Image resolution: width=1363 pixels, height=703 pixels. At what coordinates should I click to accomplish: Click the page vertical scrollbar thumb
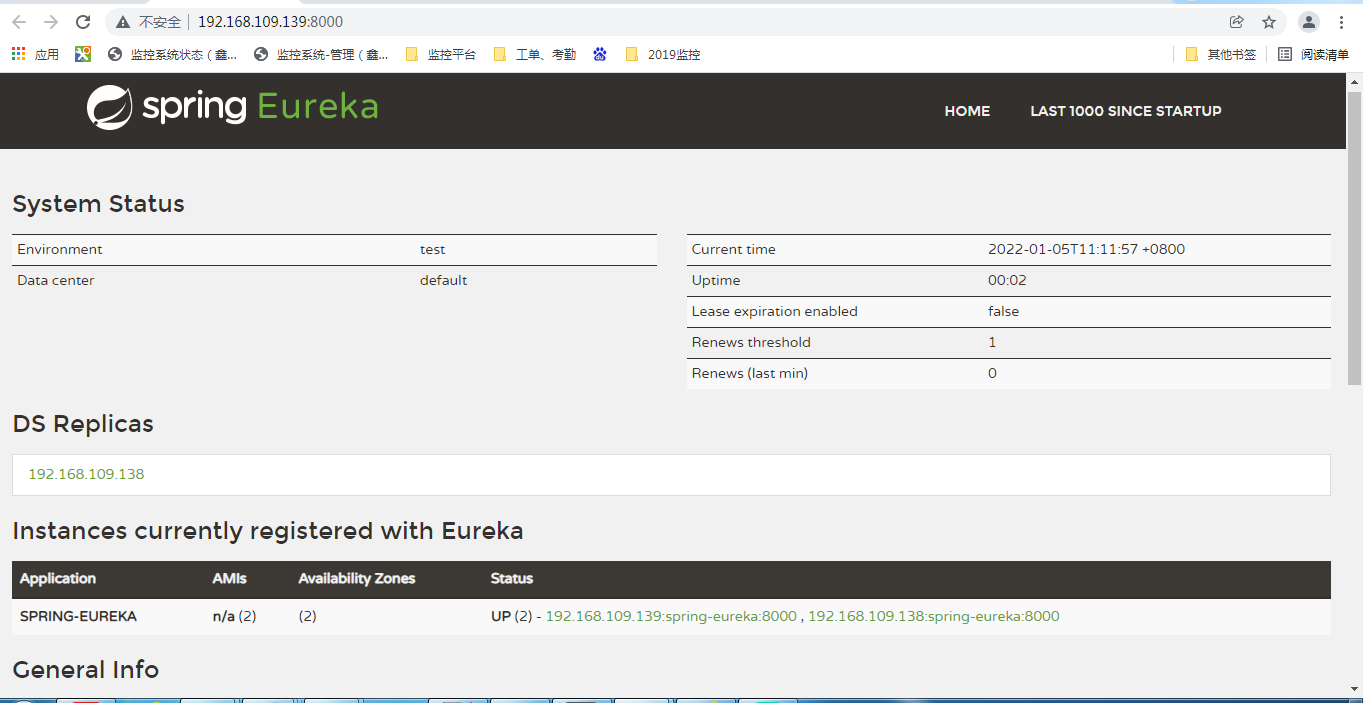click(1354, 237)
